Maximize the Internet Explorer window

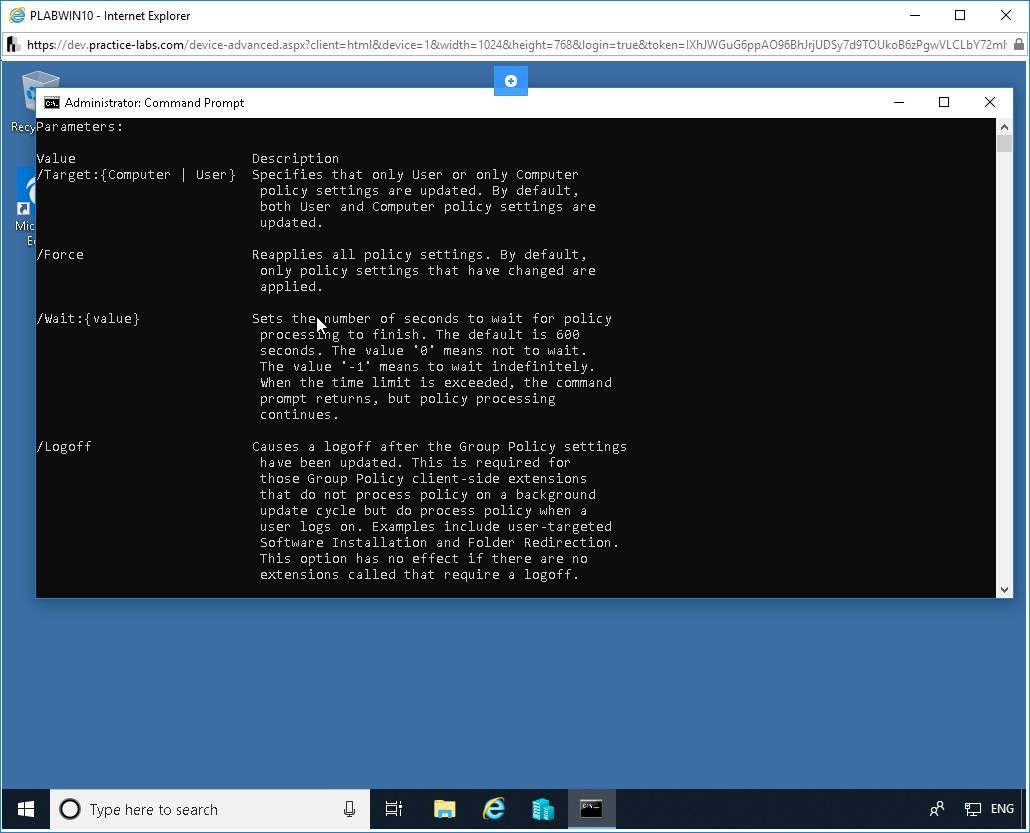tap(960, 15)
